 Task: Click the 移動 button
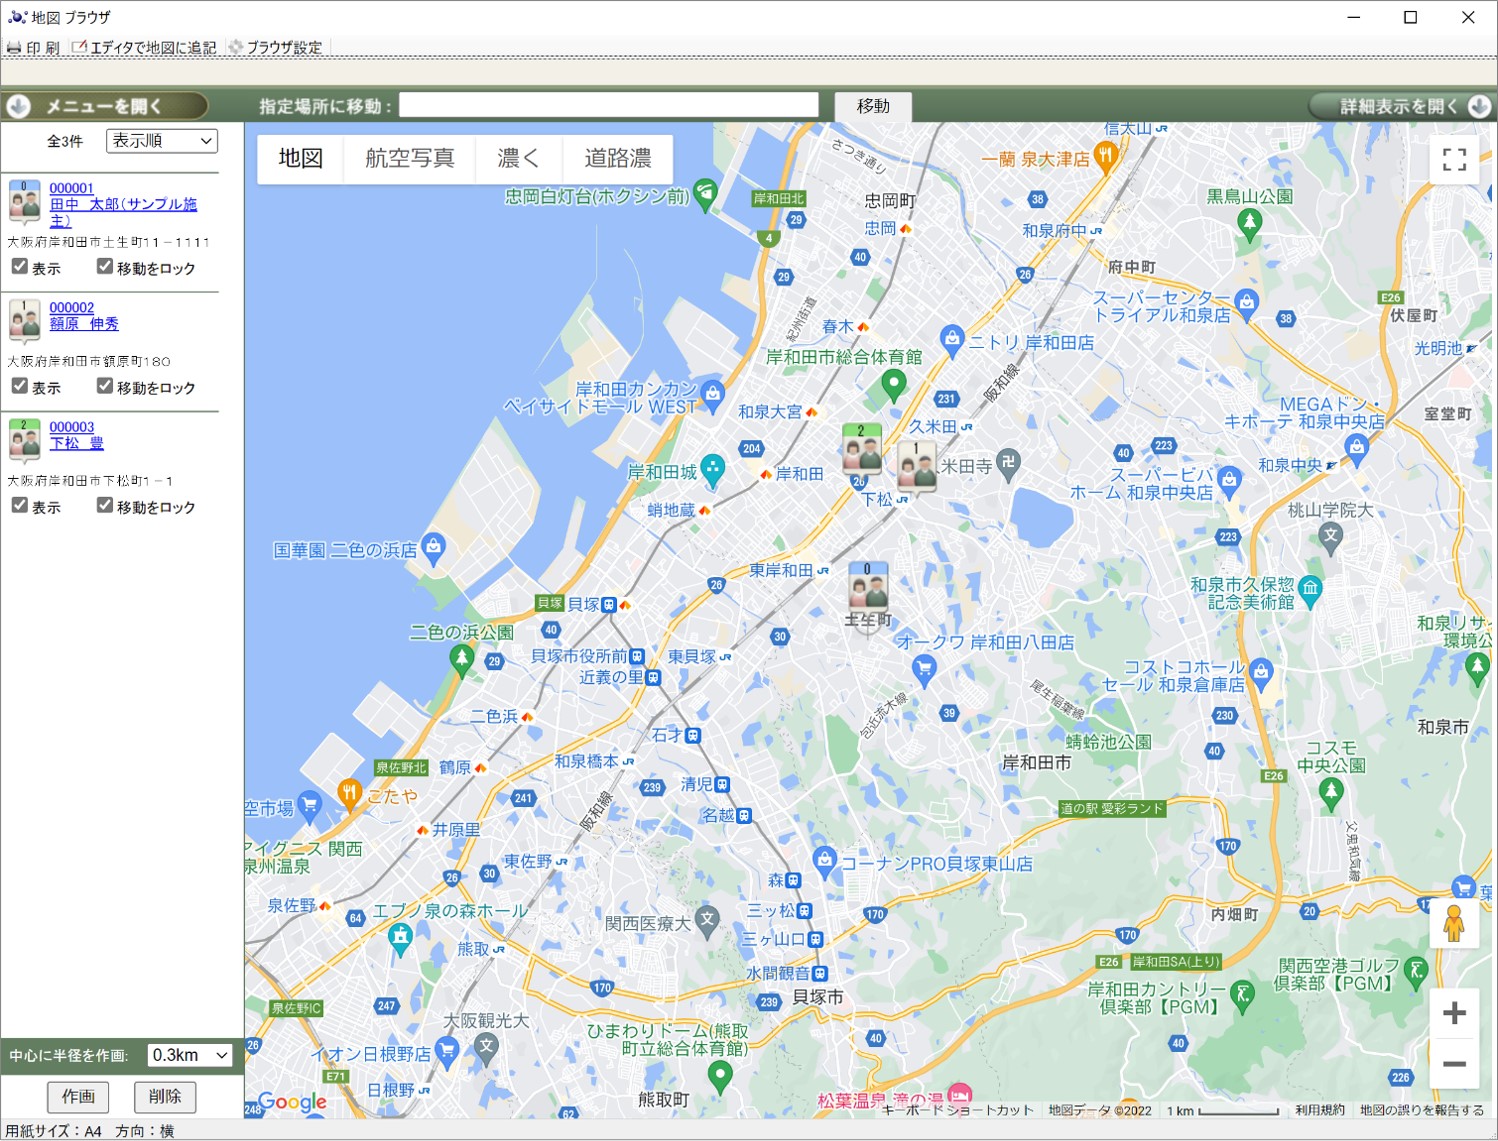tap(873, 106)
